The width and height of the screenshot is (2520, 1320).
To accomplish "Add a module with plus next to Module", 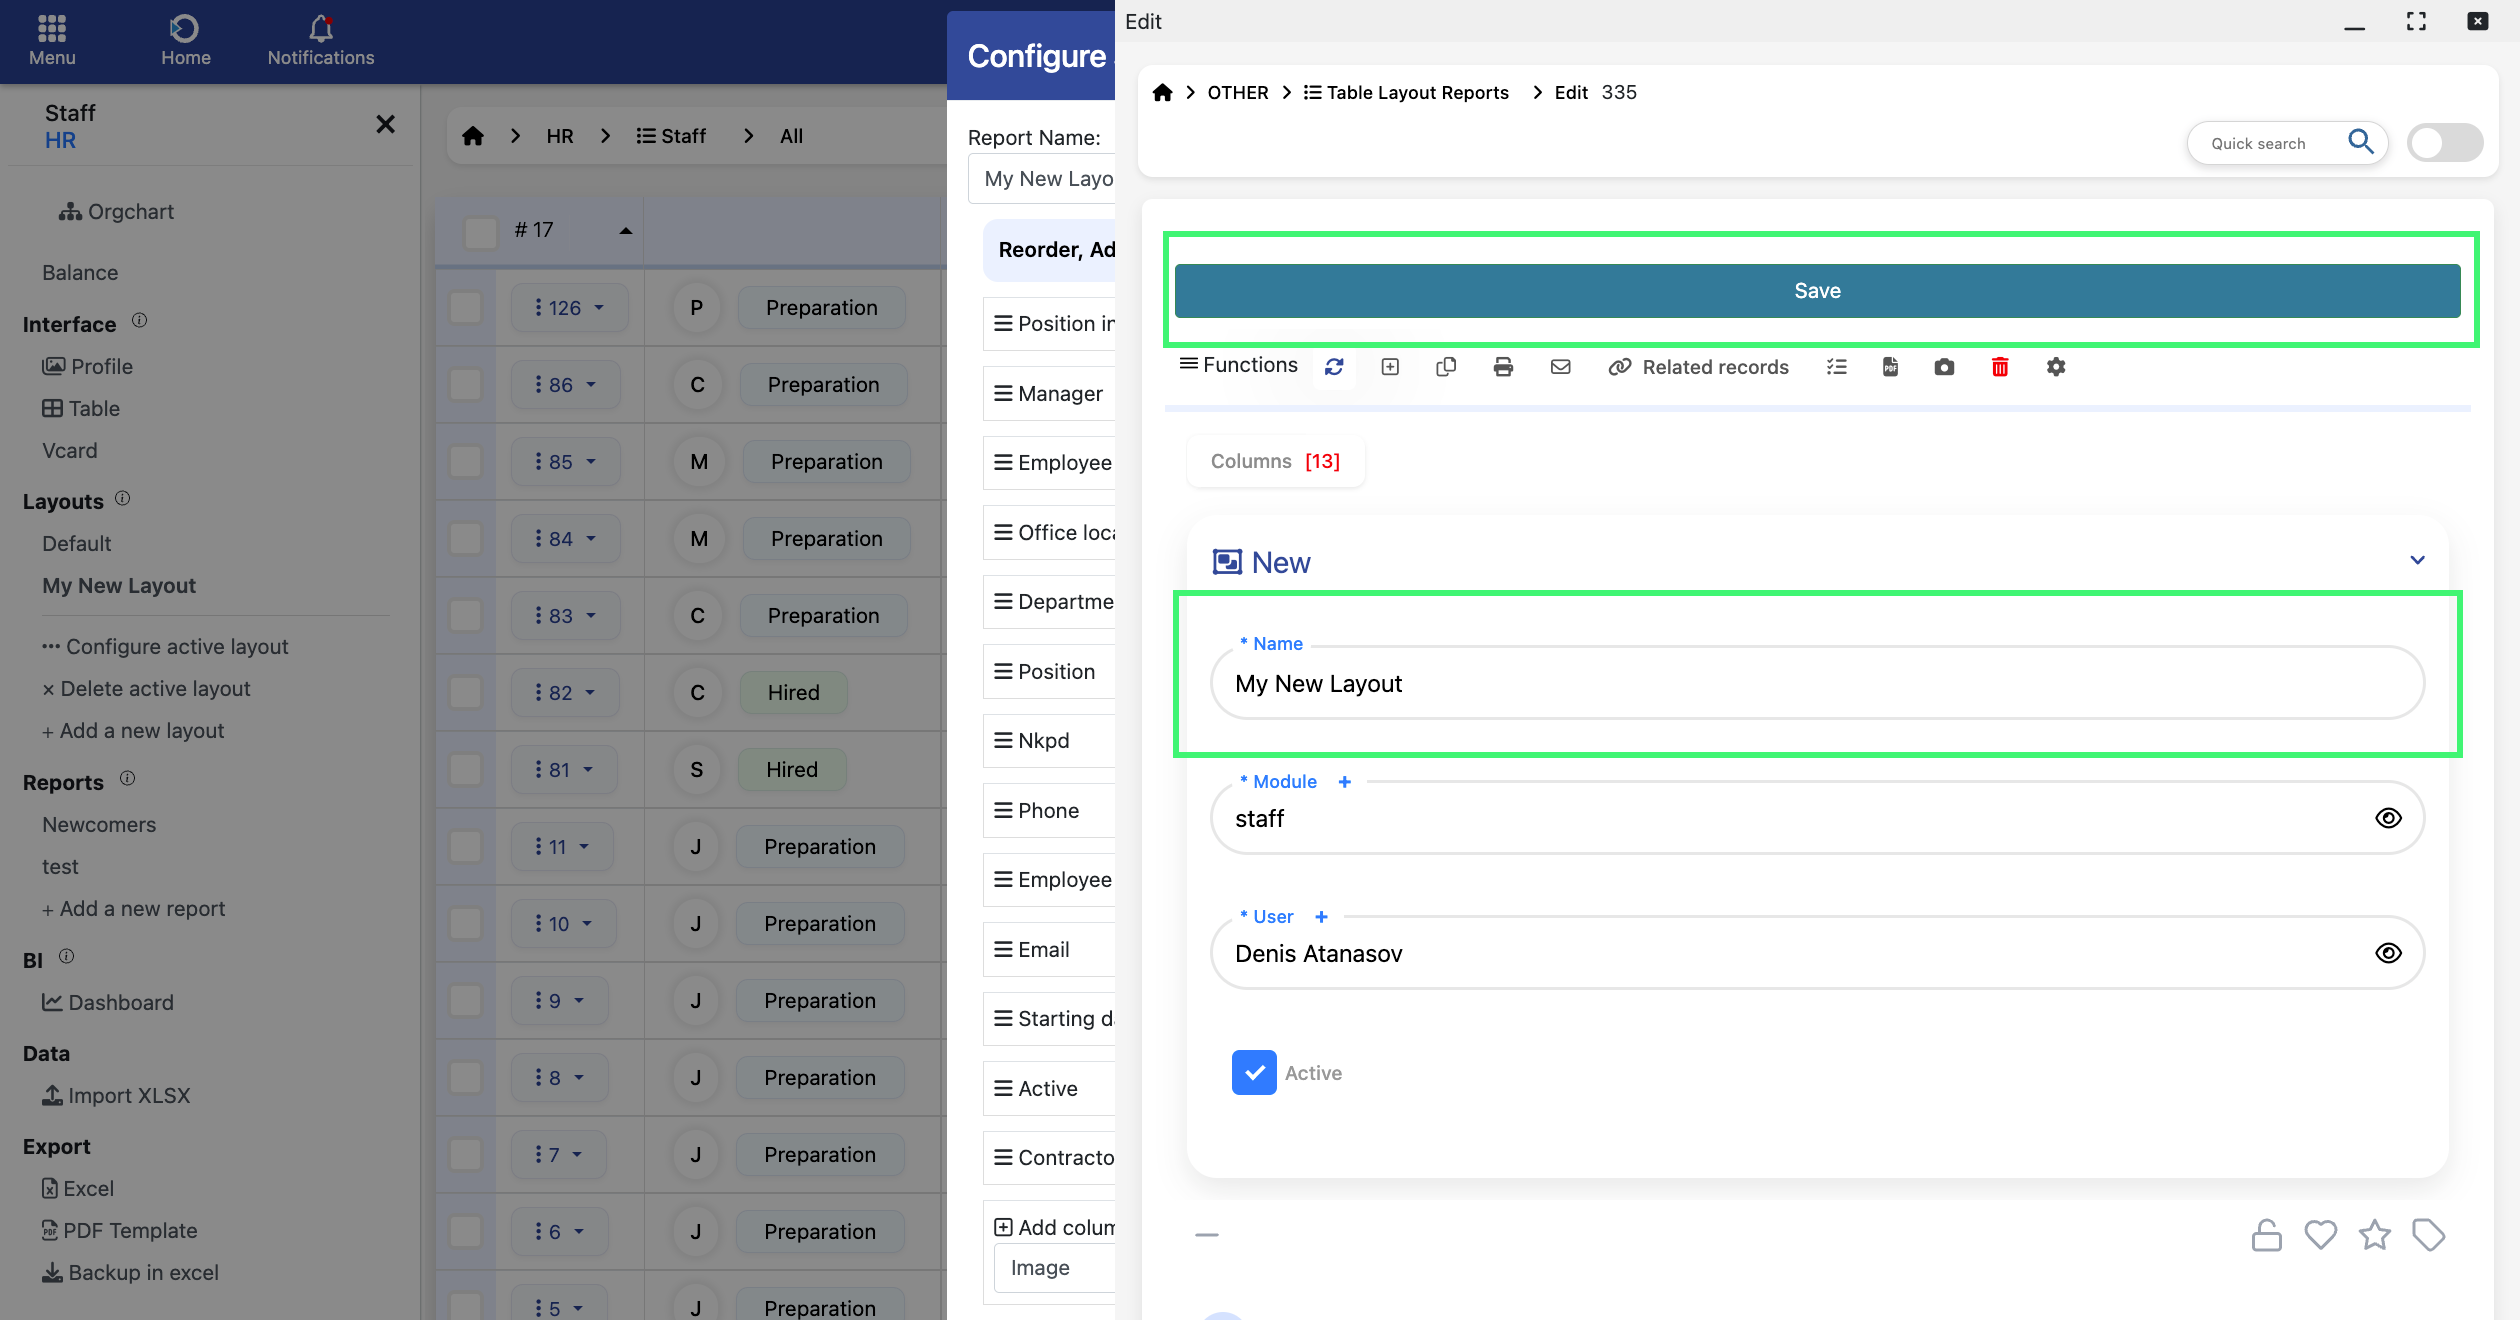I will pyautogui.click(x=1345, y=782).
